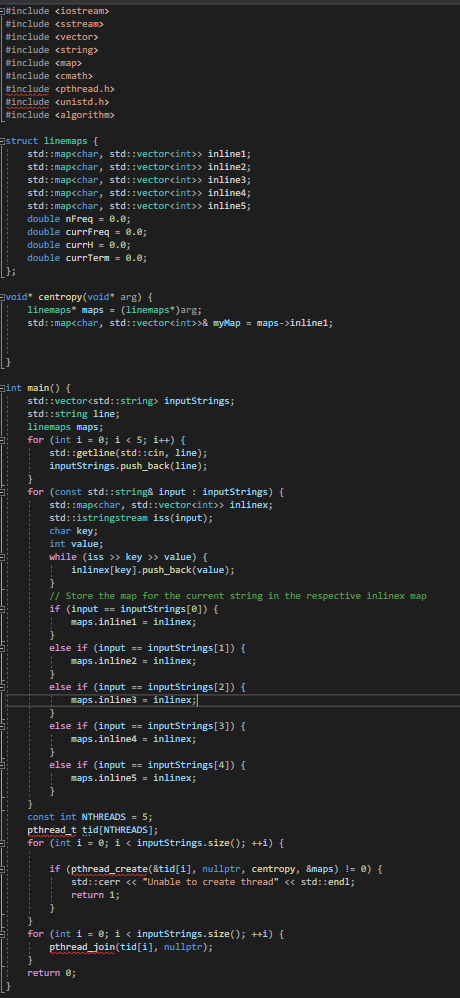Click the 'std::string line;' line
This screenshot has width=460, height=998.
[74, 414]
